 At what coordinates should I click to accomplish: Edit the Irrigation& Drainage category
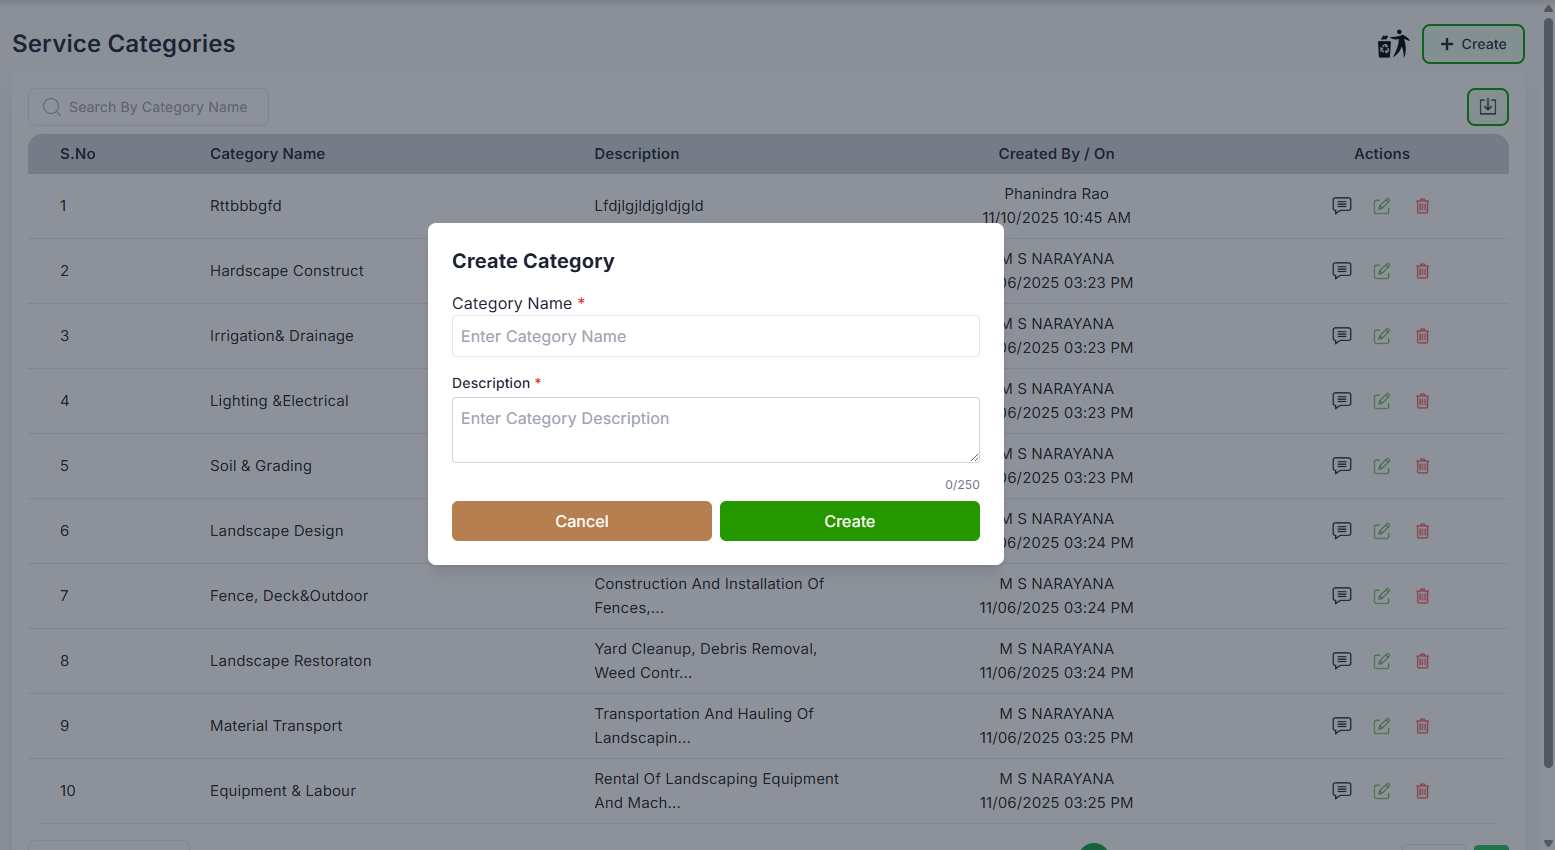(x=1382, y=336)
